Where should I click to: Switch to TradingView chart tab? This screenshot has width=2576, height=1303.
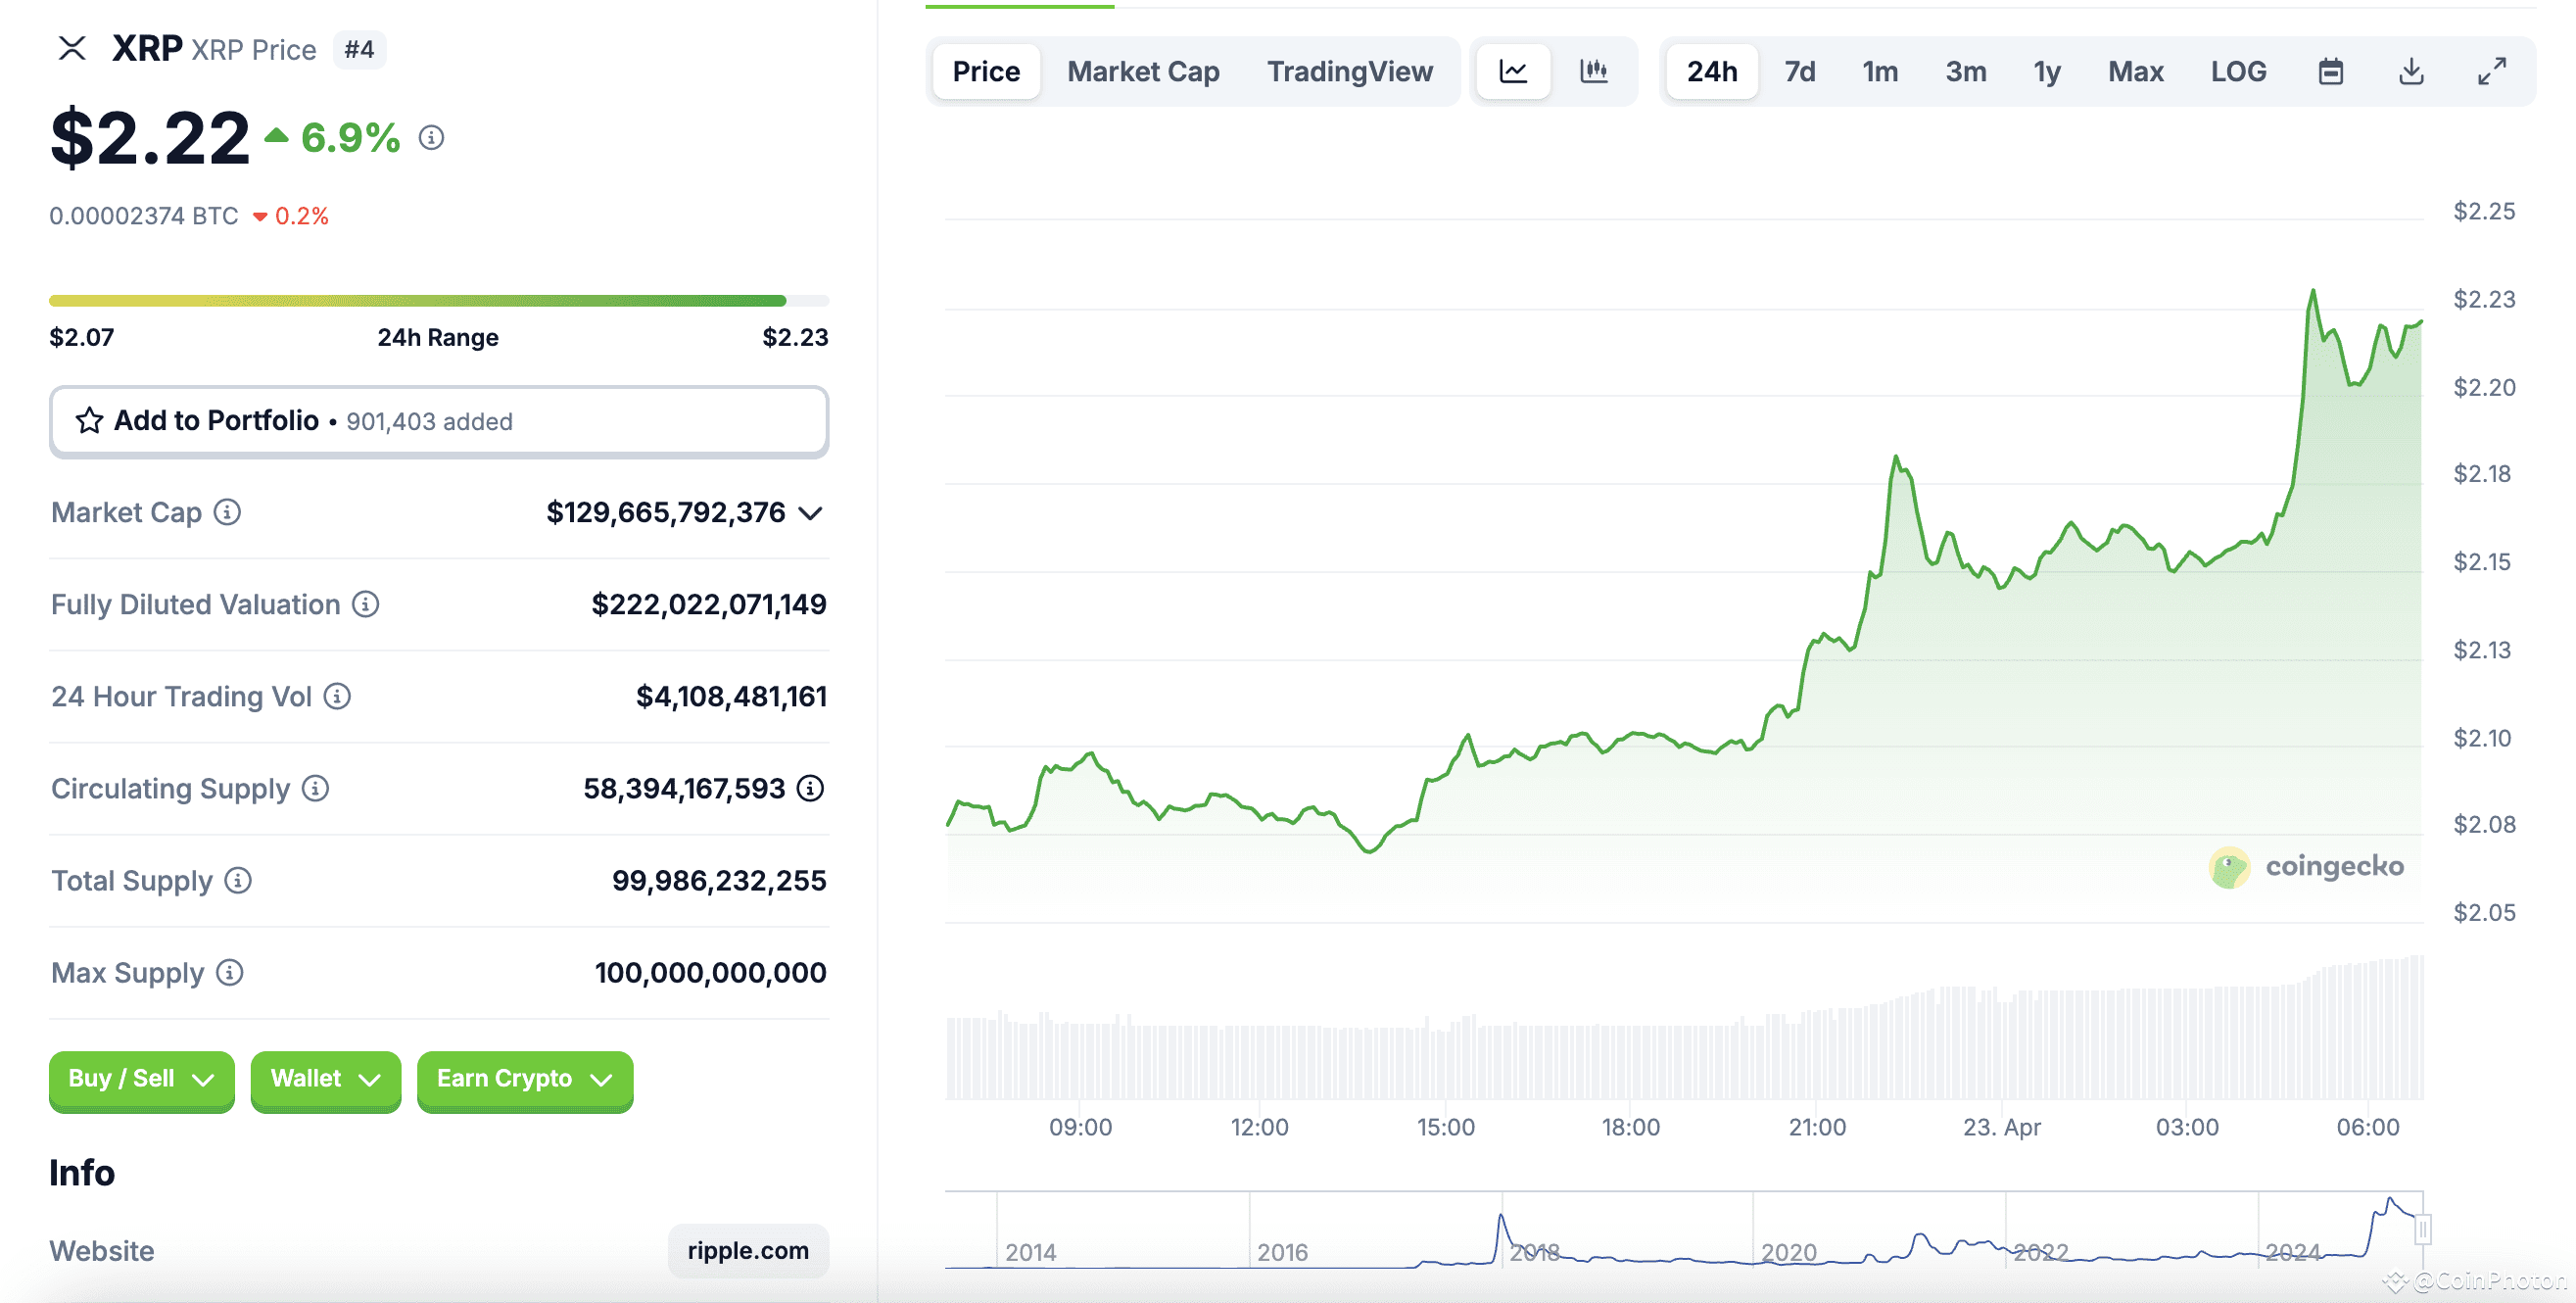click(1350, 71)
